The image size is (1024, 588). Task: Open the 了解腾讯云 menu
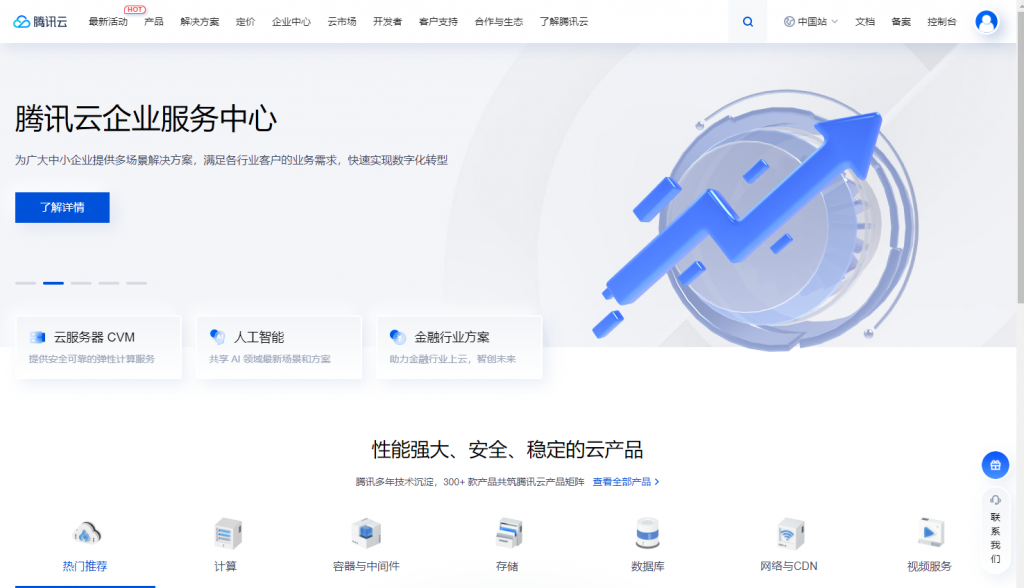point(564,22)
